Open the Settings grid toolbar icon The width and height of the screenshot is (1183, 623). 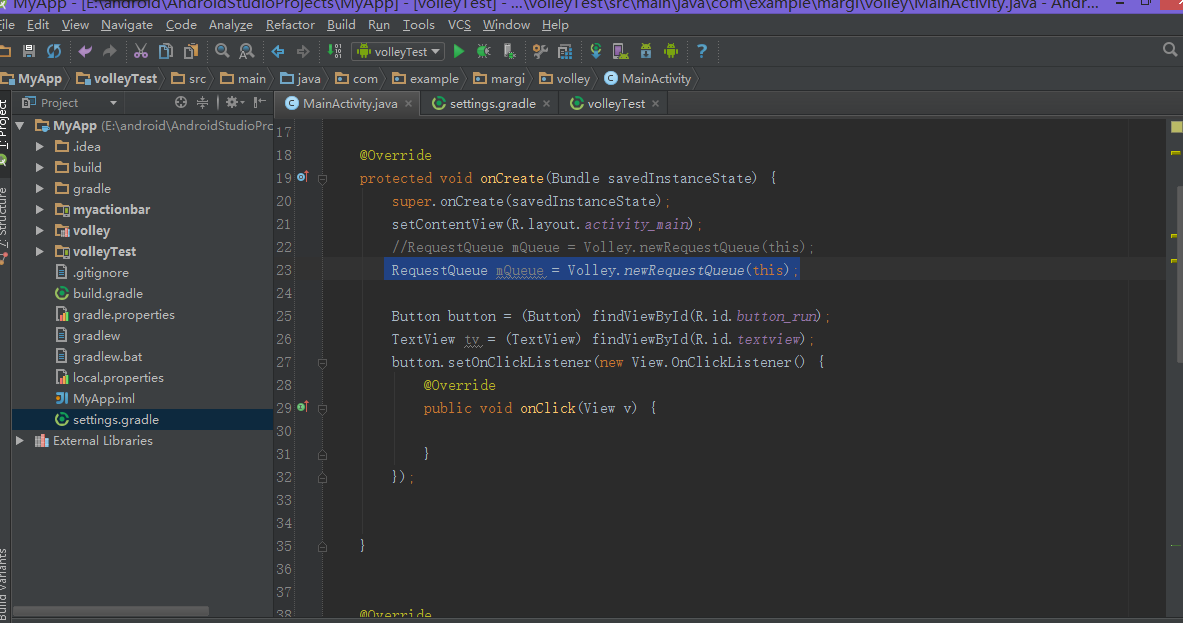click(564, 51)
